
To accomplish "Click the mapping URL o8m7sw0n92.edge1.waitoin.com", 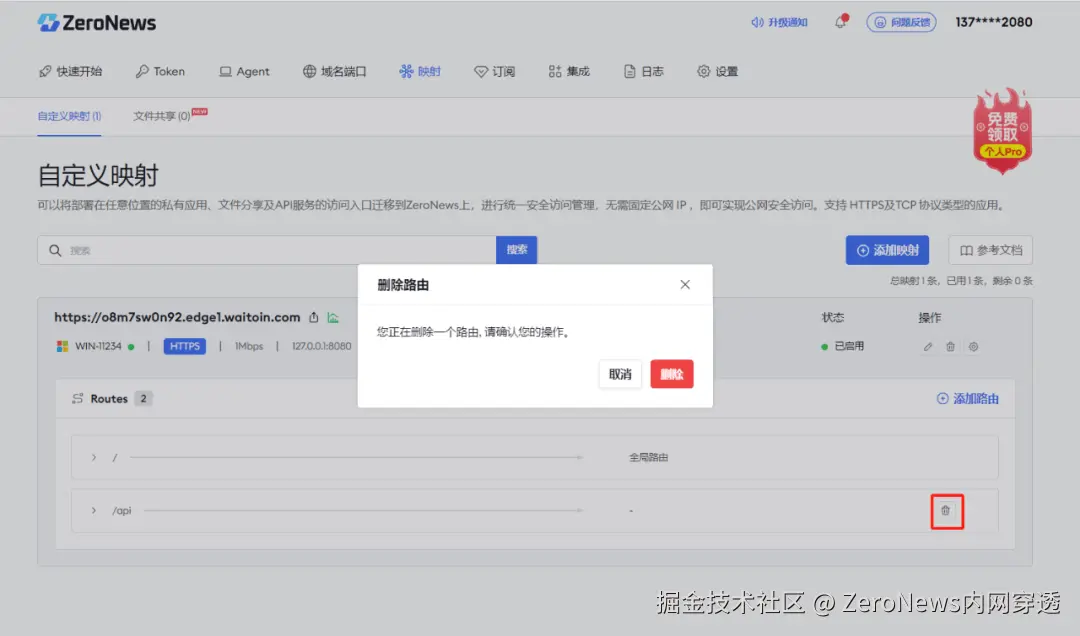I will click(x=177, y=317).
